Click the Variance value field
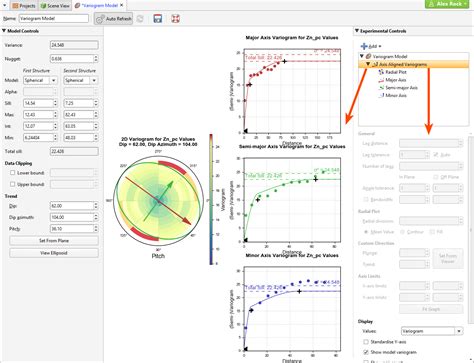Viewport: 474px width, 363px height. tap(74, 45)
